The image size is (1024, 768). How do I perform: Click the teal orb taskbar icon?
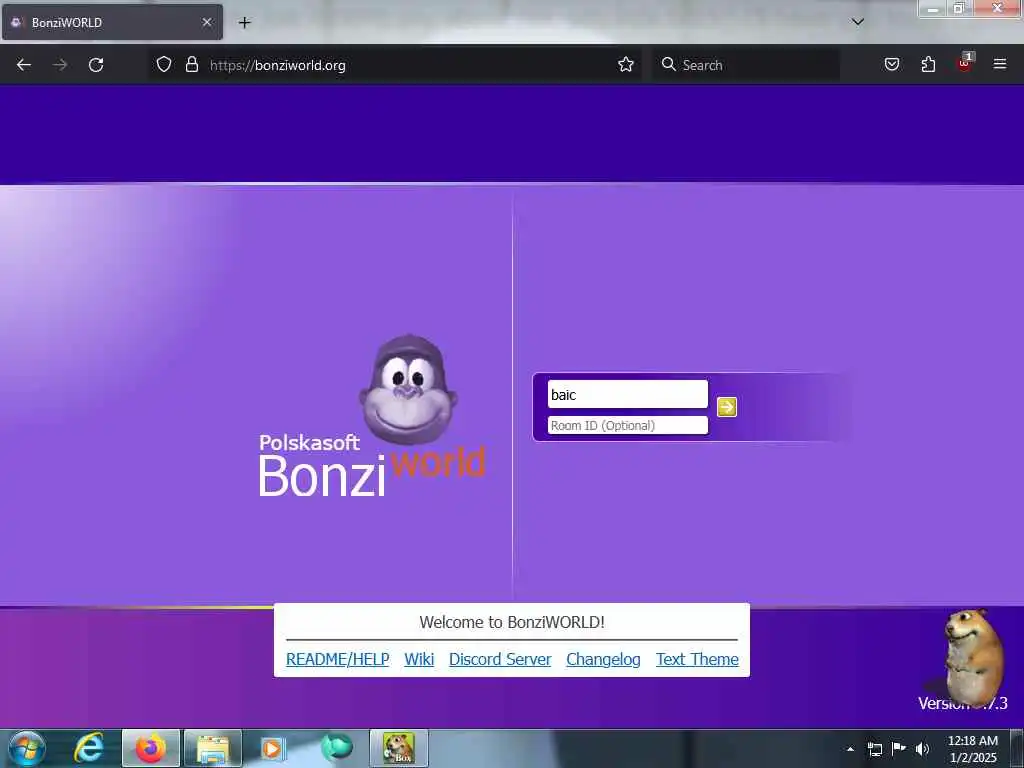pos(337,747)
